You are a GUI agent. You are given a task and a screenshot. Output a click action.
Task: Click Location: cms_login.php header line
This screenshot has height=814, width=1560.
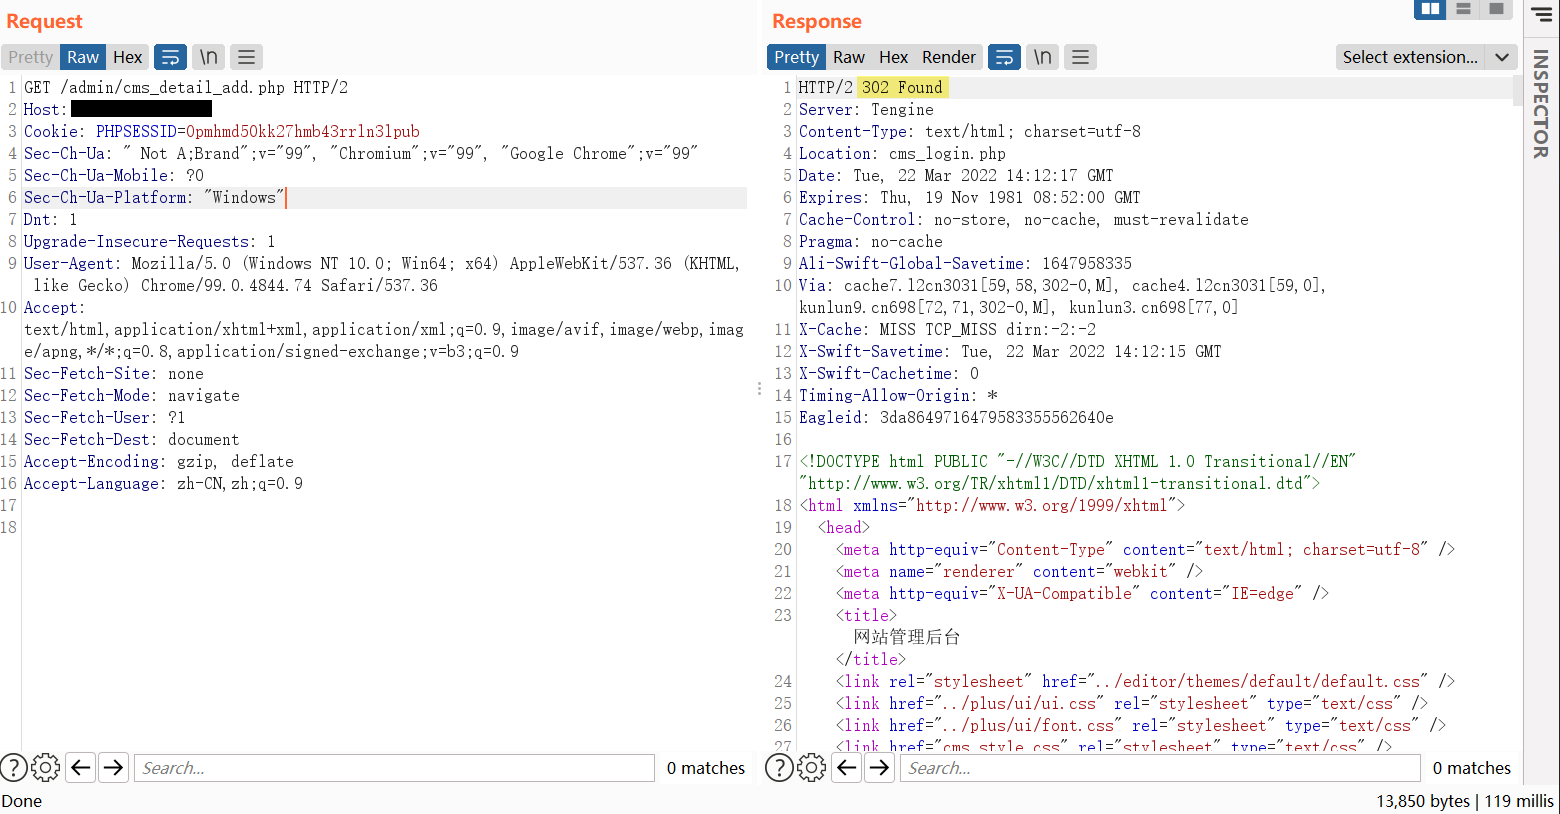point(902,154)
